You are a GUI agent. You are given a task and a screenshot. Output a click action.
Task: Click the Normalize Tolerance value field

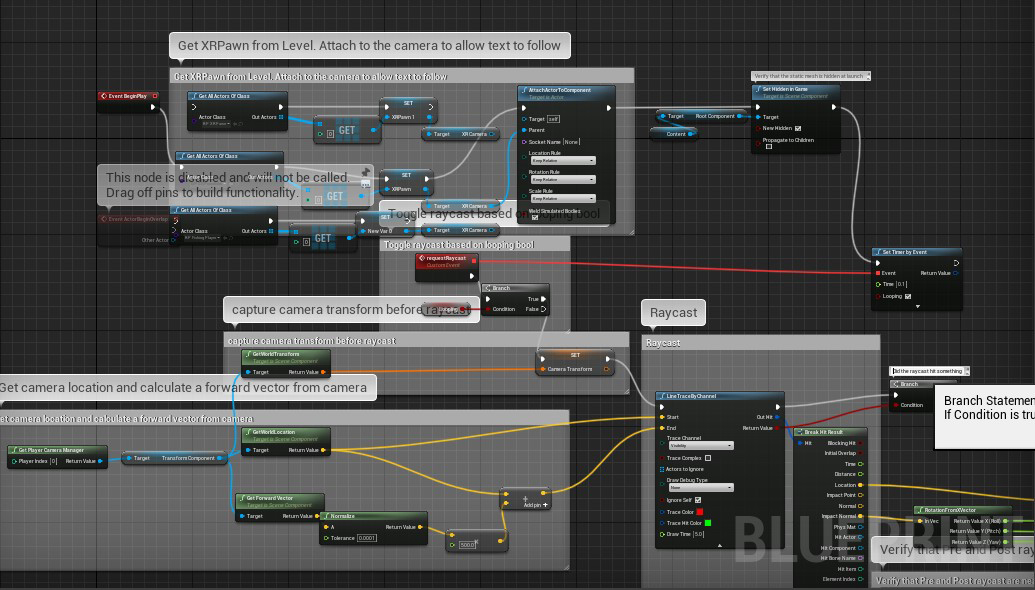(x=366, y=538)
